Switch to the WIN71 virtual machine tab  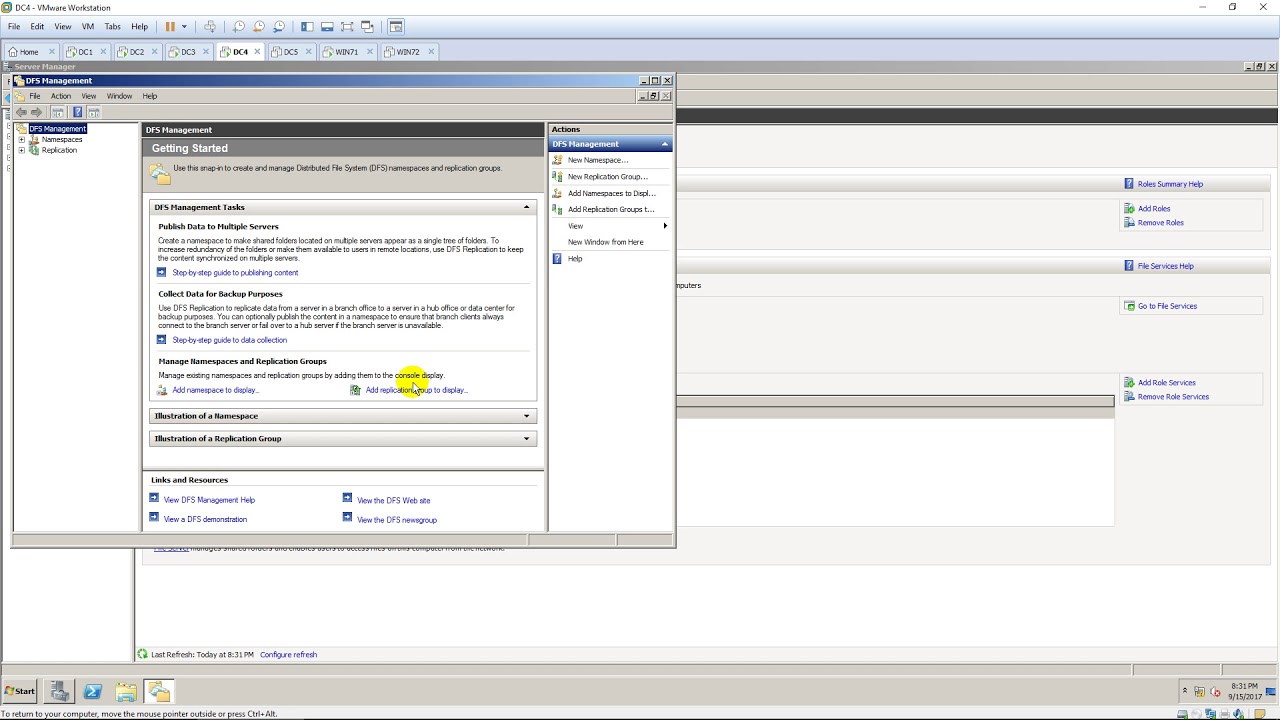[346, 52]
